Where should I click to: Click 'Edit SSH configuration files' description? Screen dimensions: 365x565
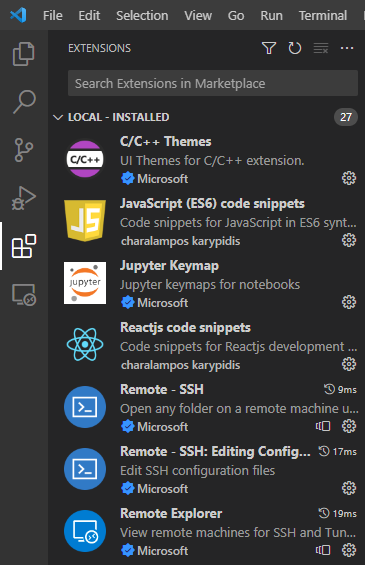click(197, 471)
